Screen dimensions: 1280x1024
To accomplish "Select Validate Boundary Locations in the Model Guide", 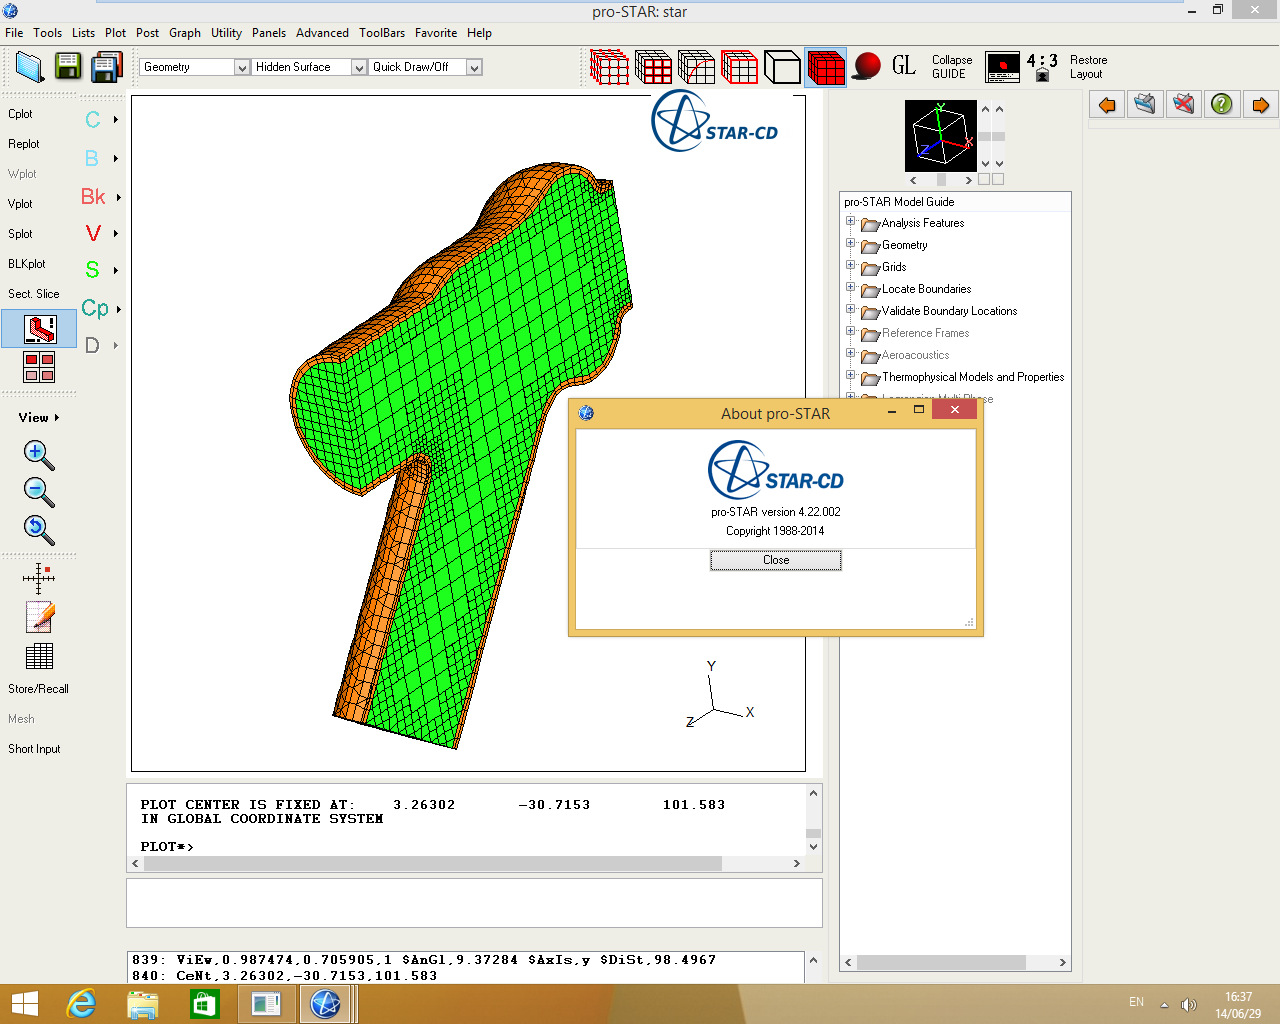I will pyautogui.click(x=949, y=311).
